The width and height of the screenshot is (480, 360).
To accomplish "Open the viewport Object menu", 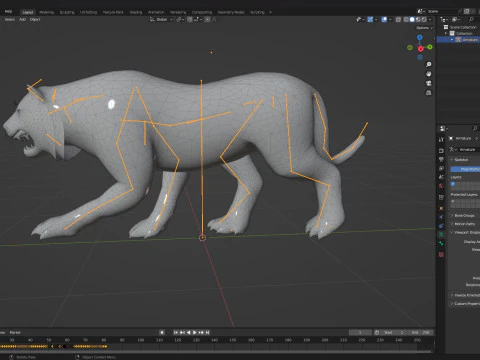I will tap(35, 19).
